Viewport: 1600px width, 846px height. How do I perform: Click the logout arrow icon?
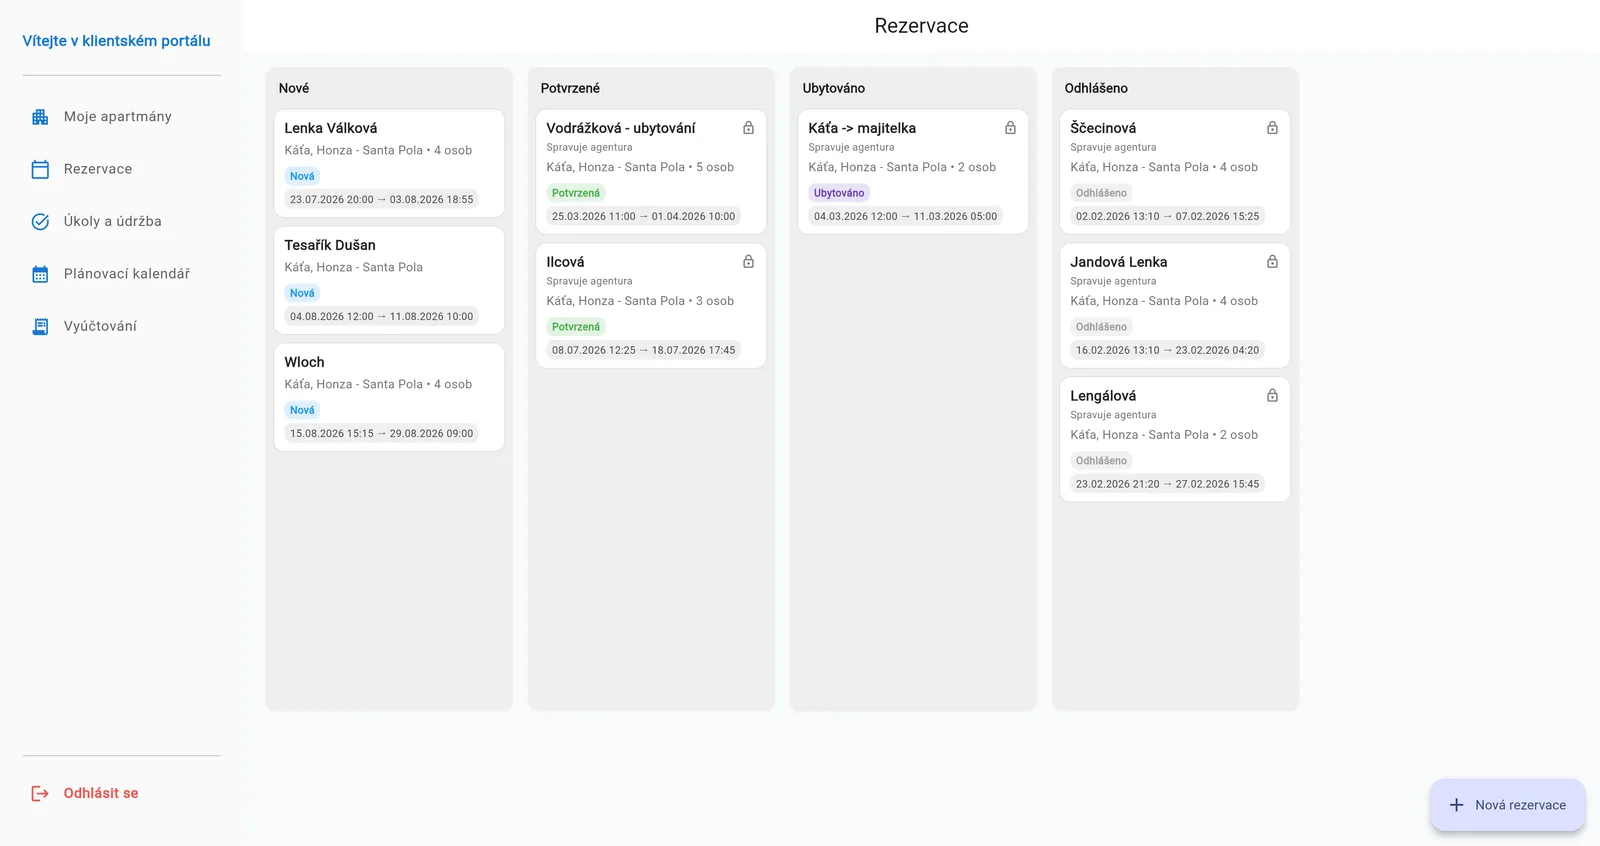(40, 793)
